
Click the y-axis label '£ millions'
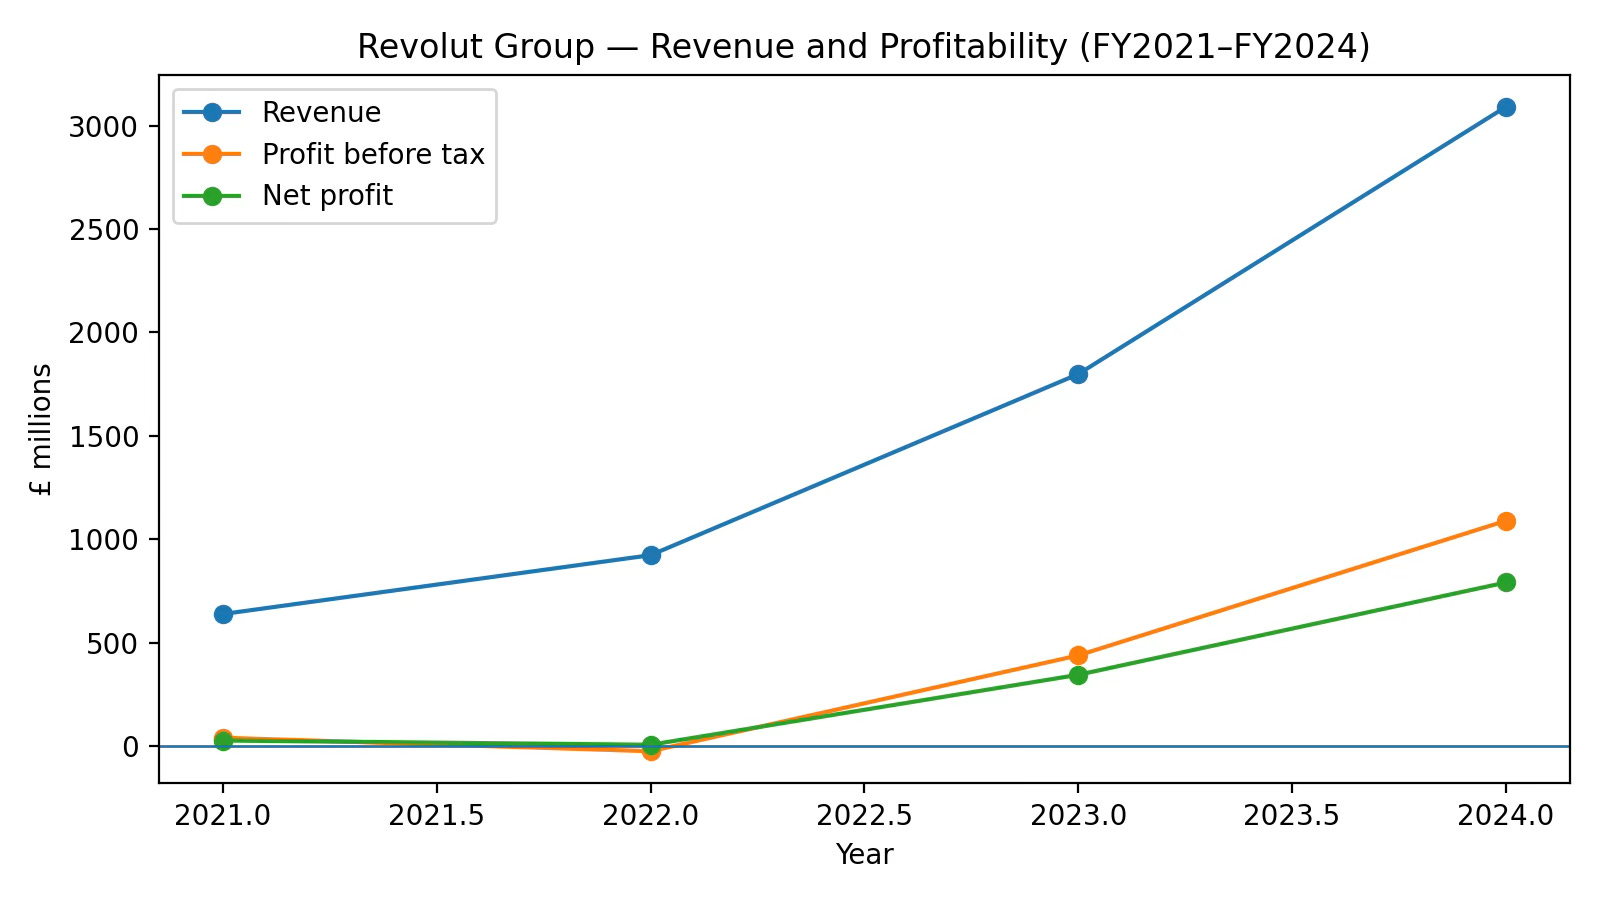tap(42, 430)
